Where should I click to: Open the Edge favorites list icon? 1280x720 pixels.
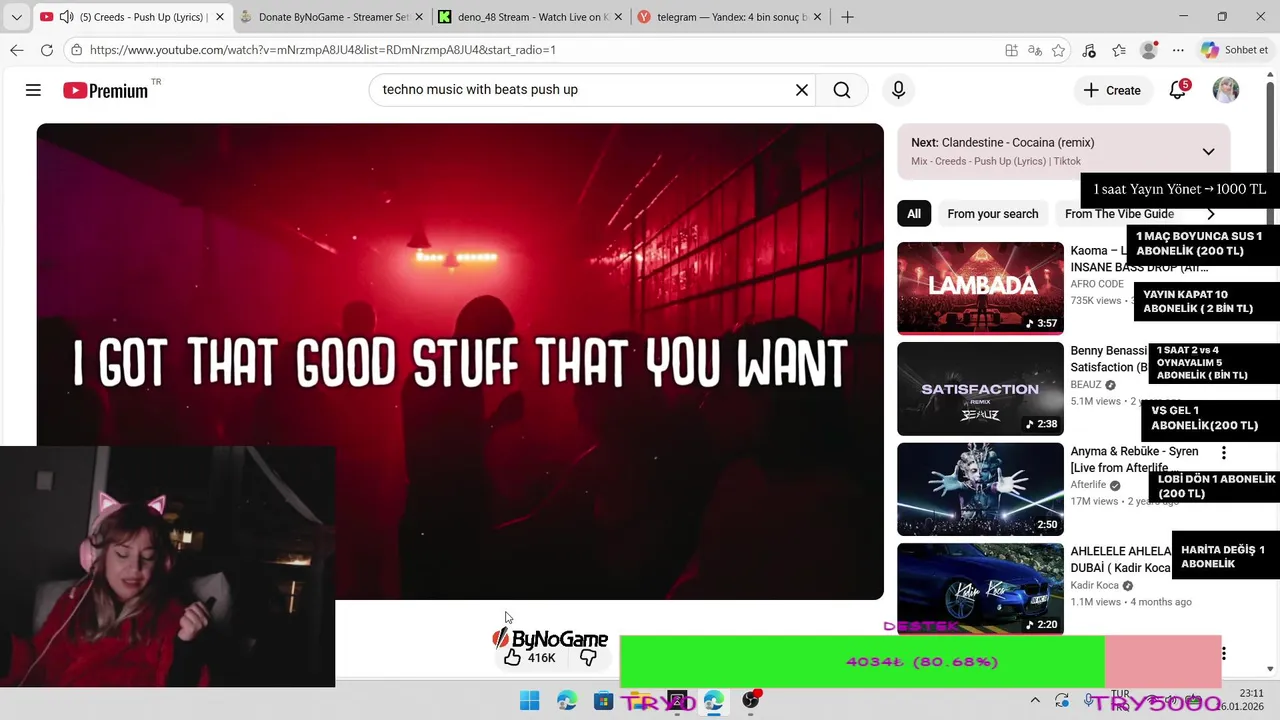click(x=1119, y=50)
